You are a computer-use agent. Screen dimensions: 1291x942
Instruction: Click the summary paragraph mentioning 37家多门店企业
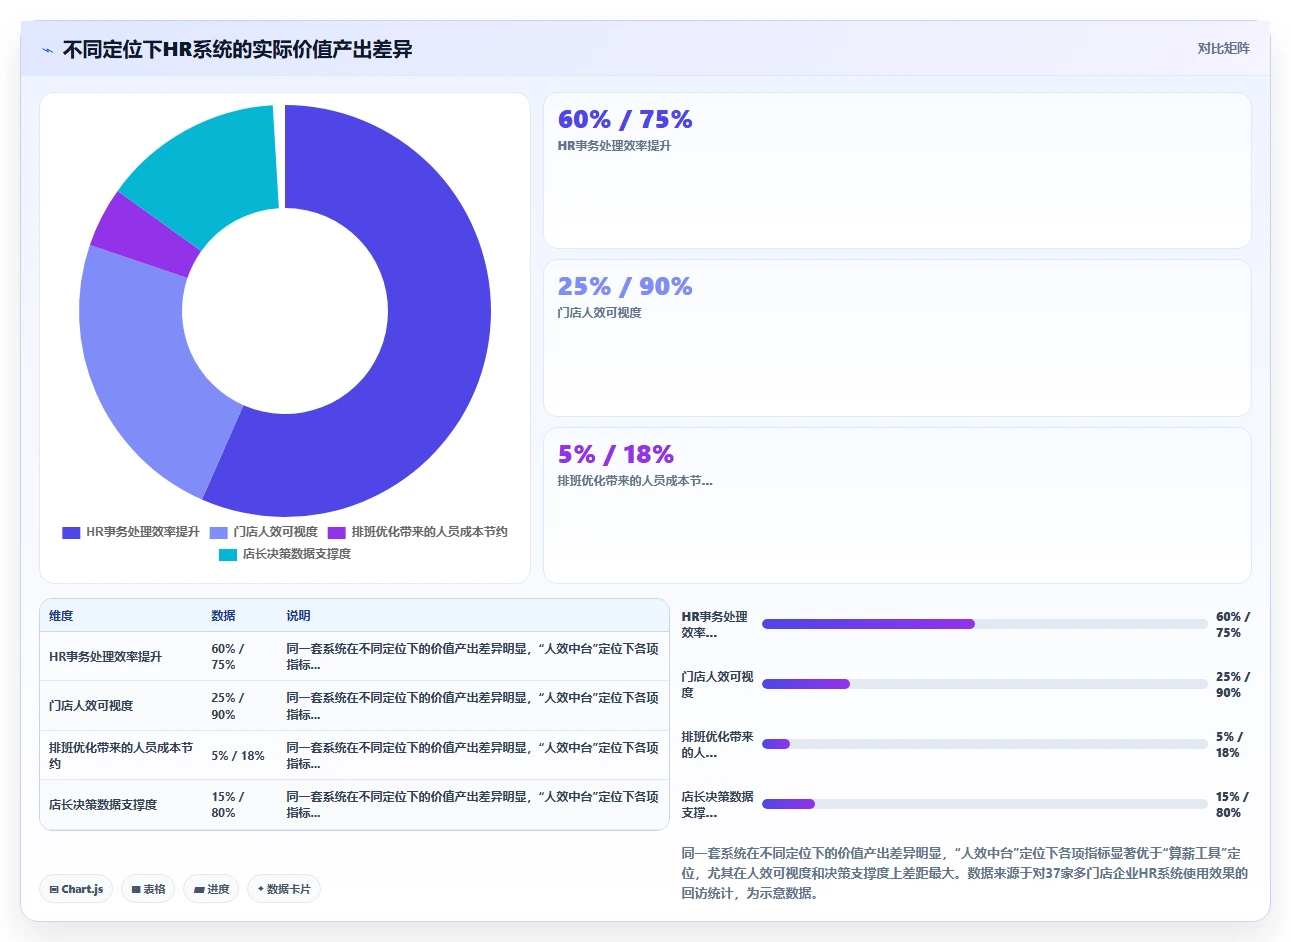click(x=965, y=873)
